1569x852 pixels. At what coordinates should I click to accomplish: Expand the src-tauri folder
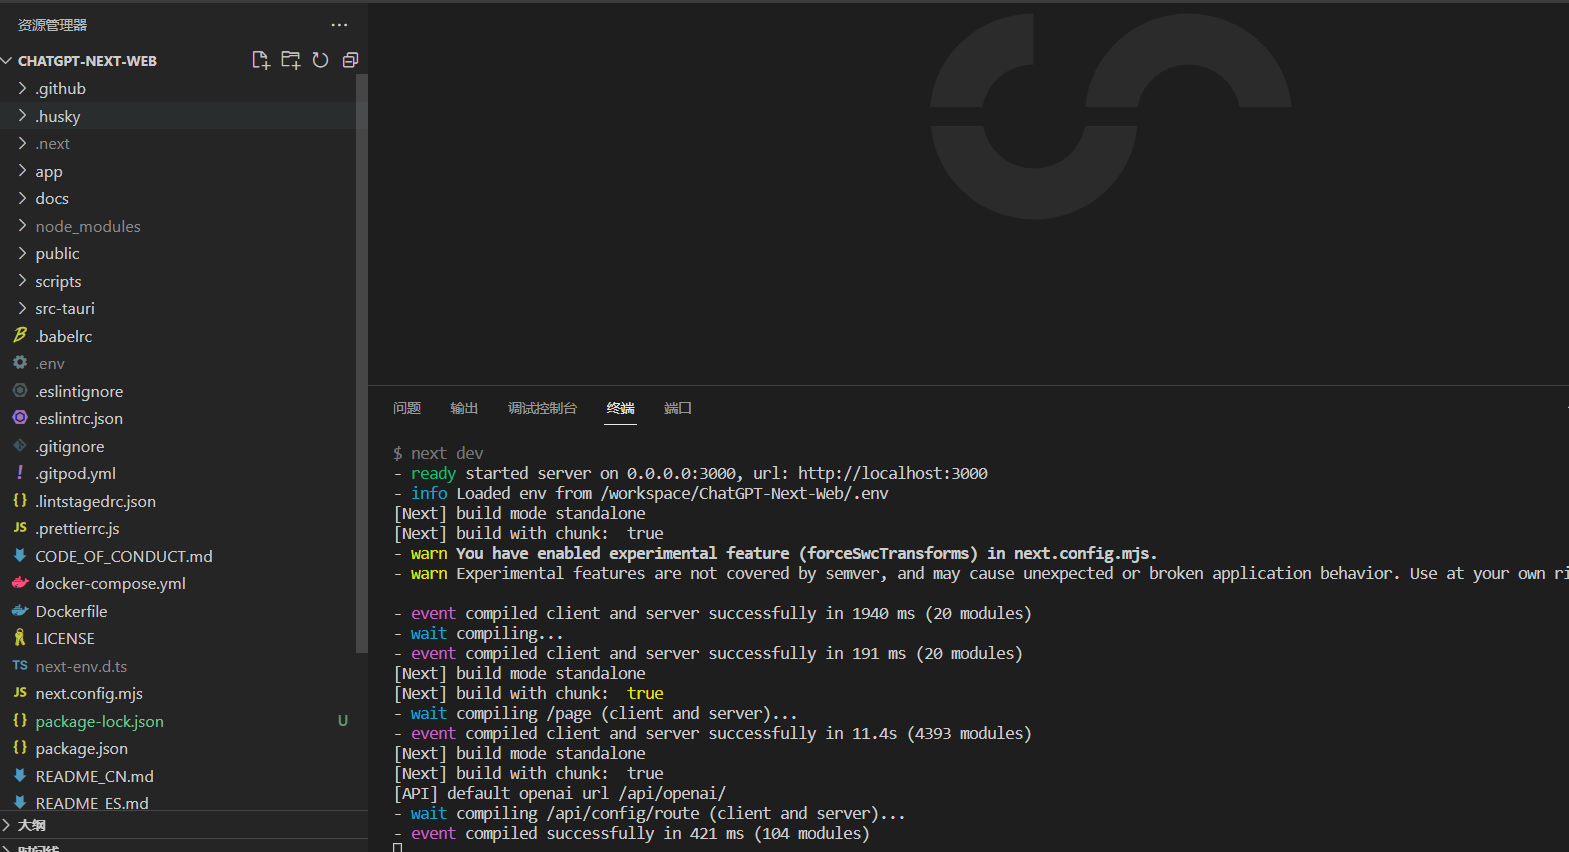pyautogui.click(x=22, y=308)
